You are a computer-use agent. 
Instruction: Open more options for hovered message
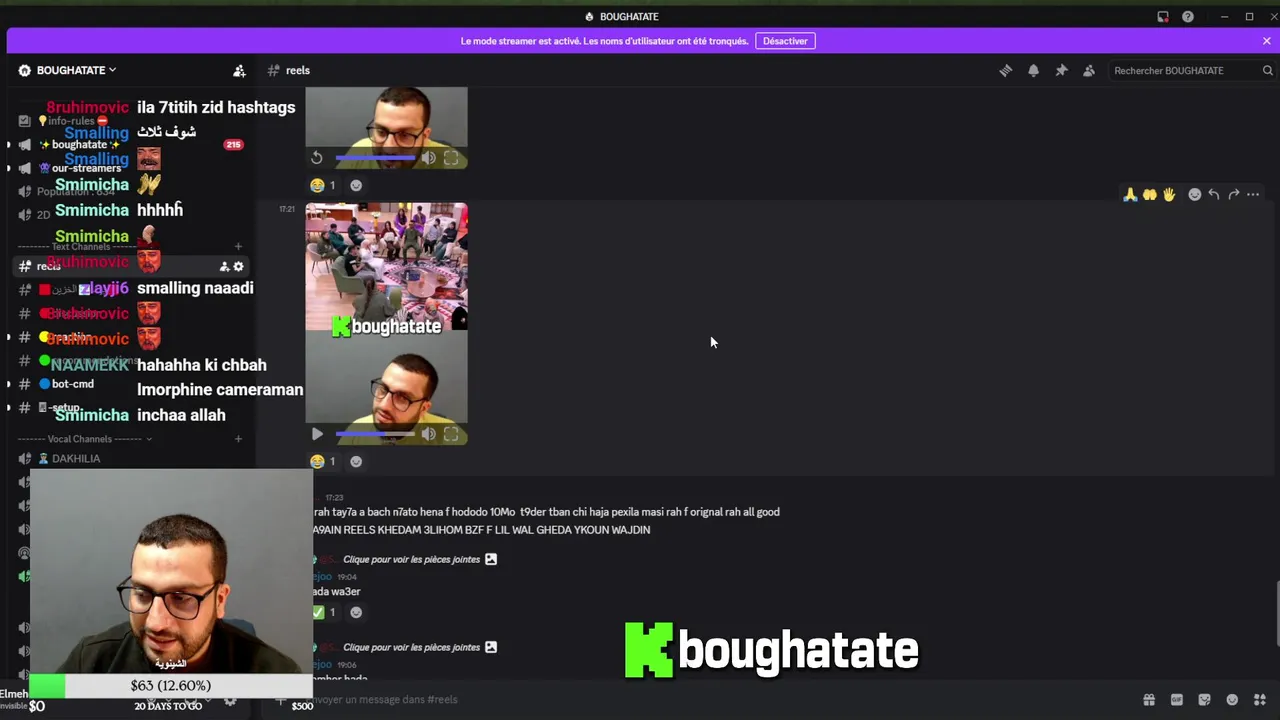click(x=1252, y=195)
